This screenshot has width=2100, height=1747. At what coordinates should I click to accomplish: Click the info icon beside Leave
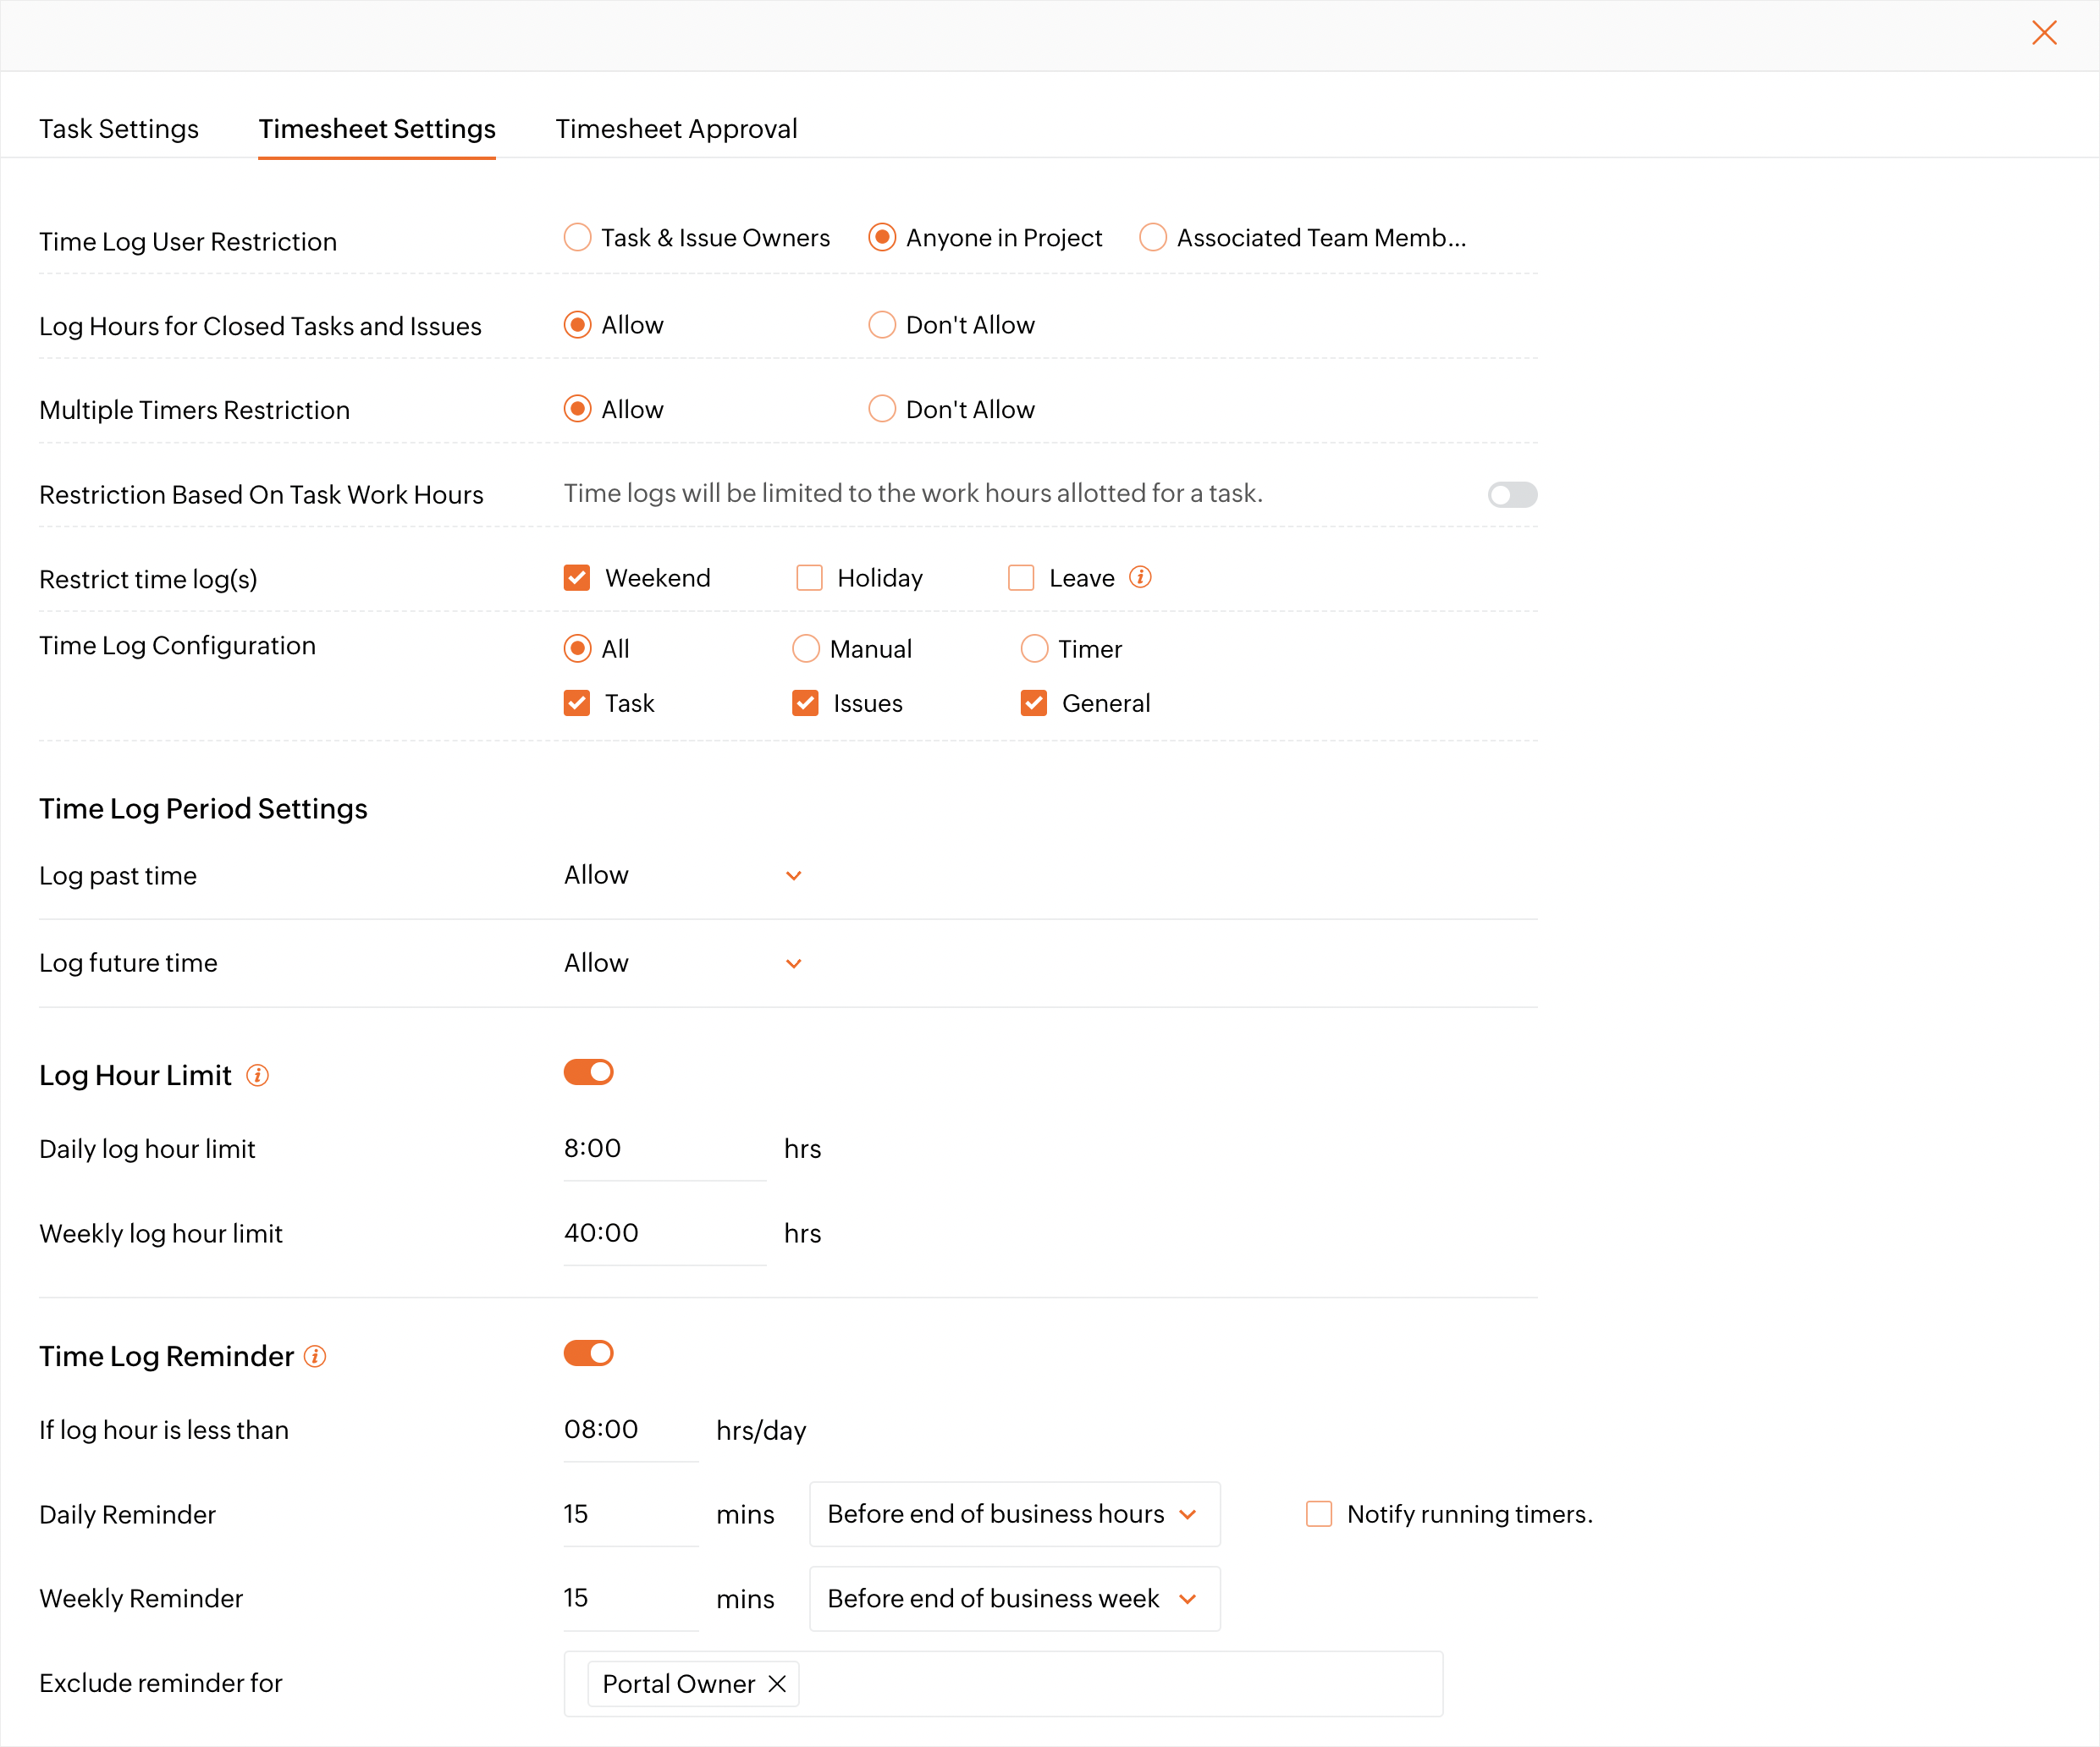pos(1140,577)
